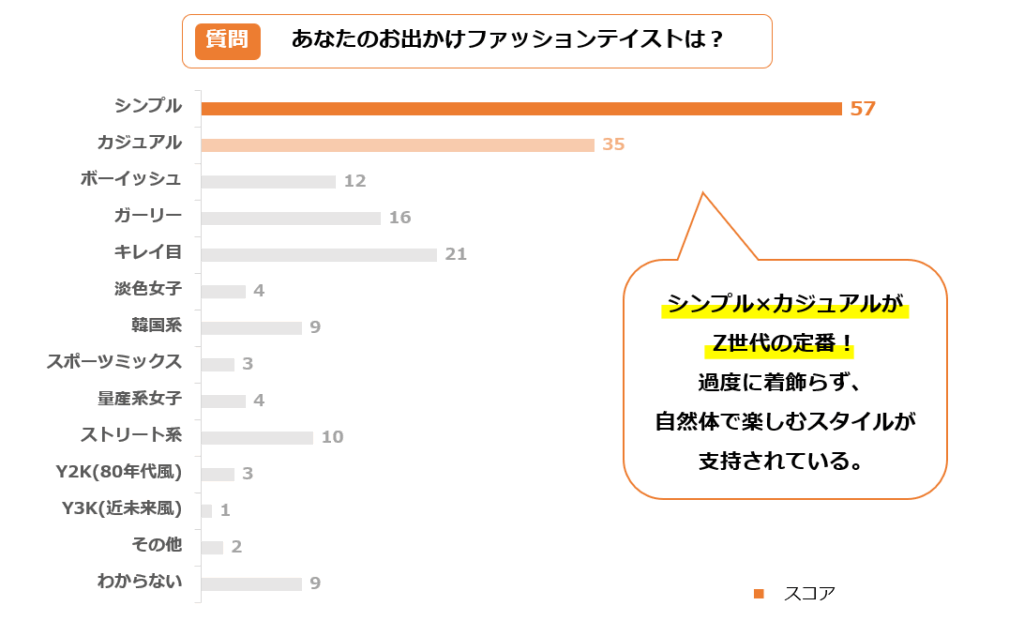Image resolution: width=1024 pixels, height=621 pixels.
Task: Click the value label 35
Action: (x=613, y=145)
